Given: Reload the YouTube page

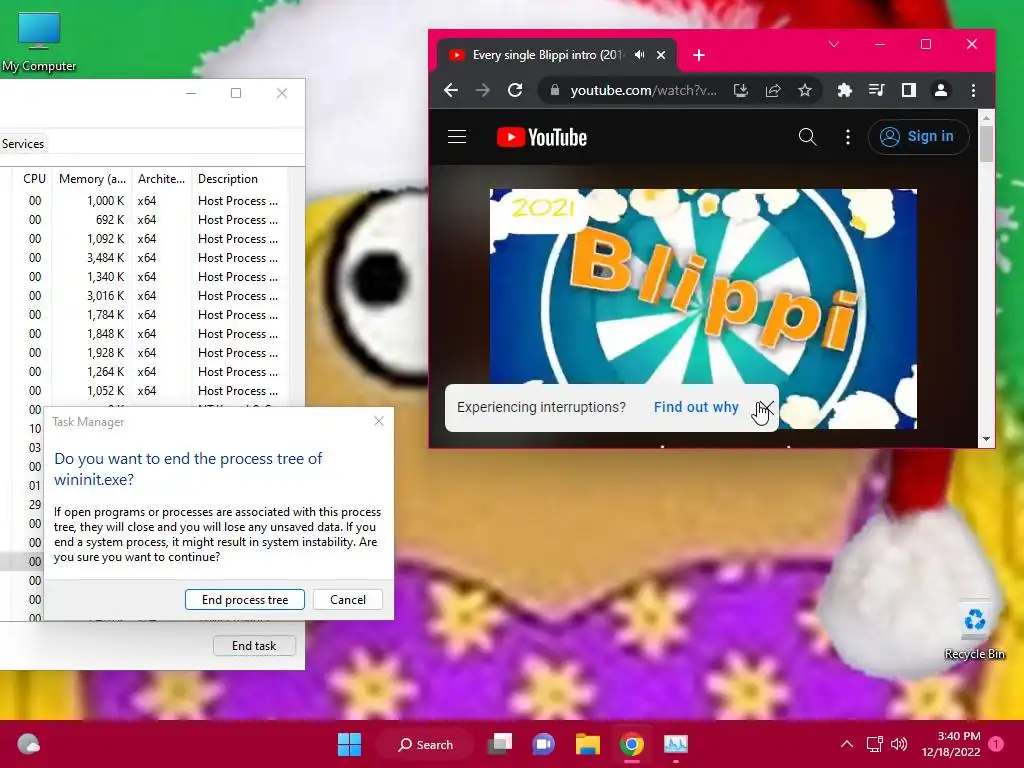Looking at the screenshot, I should tap(515, 90).
